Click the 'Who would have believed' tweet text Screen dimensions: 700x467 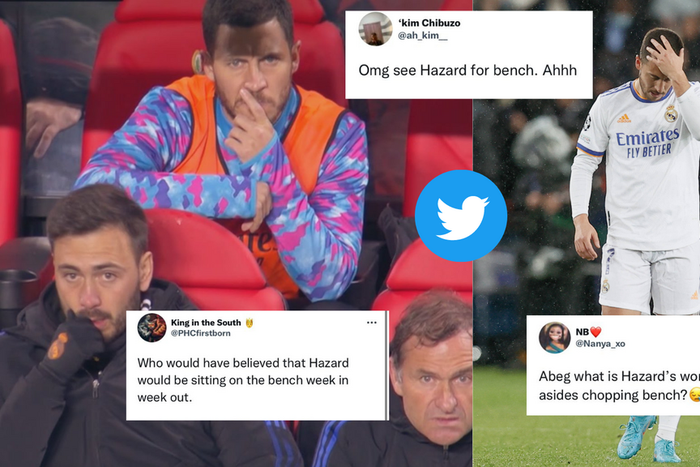click(243, 380)
